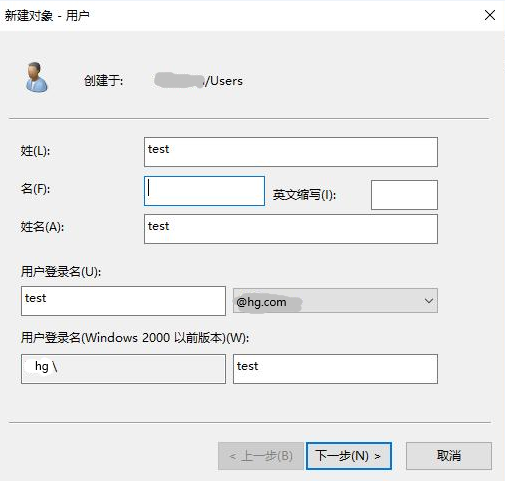505x481 pixels.
Task: Click the 姓(L) label
Action: 35,151
